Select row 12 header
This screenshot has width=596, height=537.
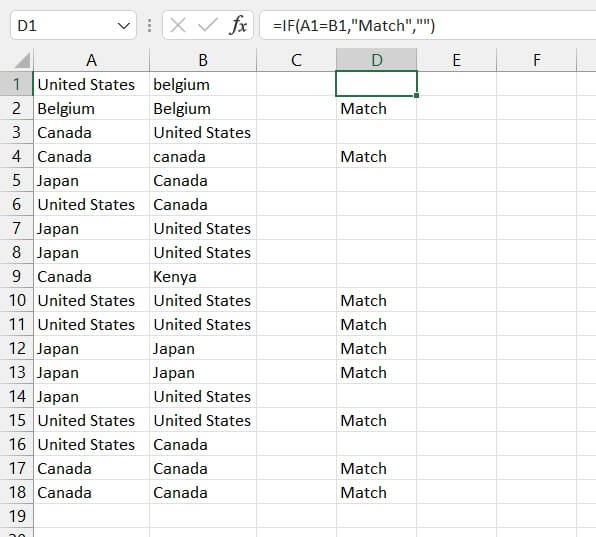click(x=16, y=348)
